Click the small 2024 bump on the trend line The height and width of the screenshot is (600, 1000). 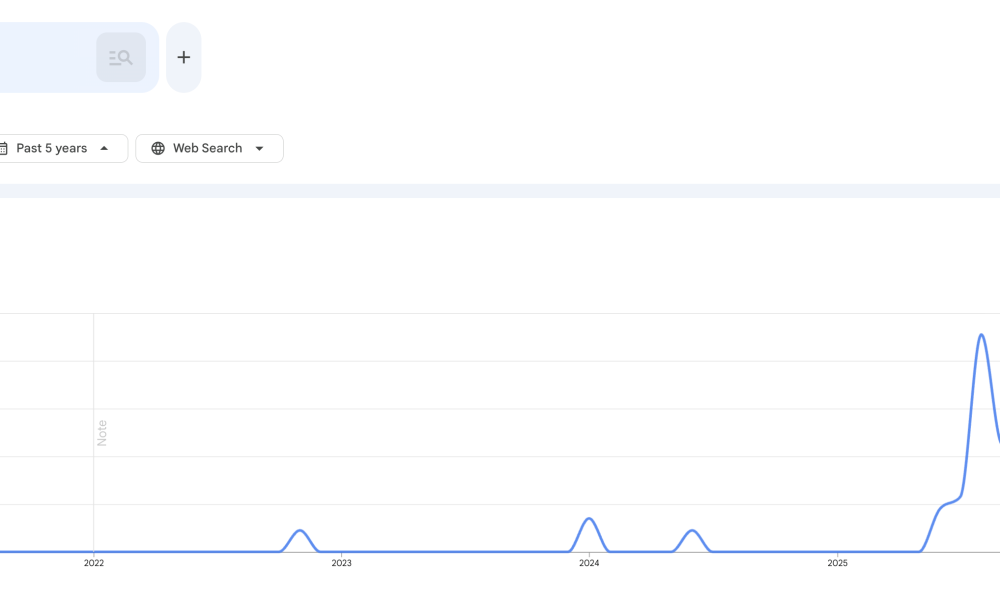tap(590, 520)
